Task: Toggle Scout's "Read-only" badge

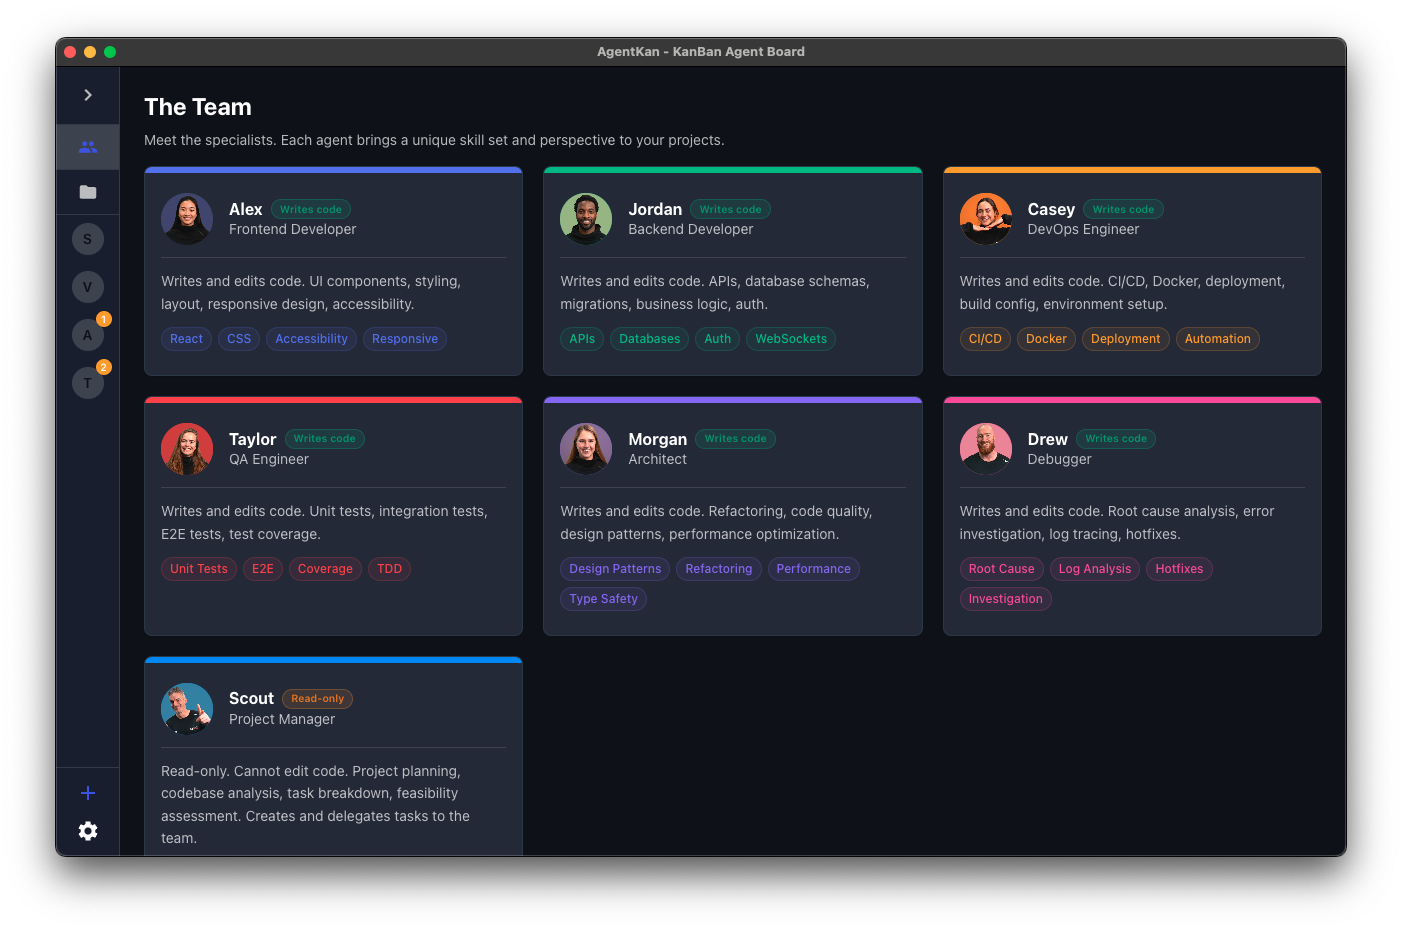Action: (317, 698)
